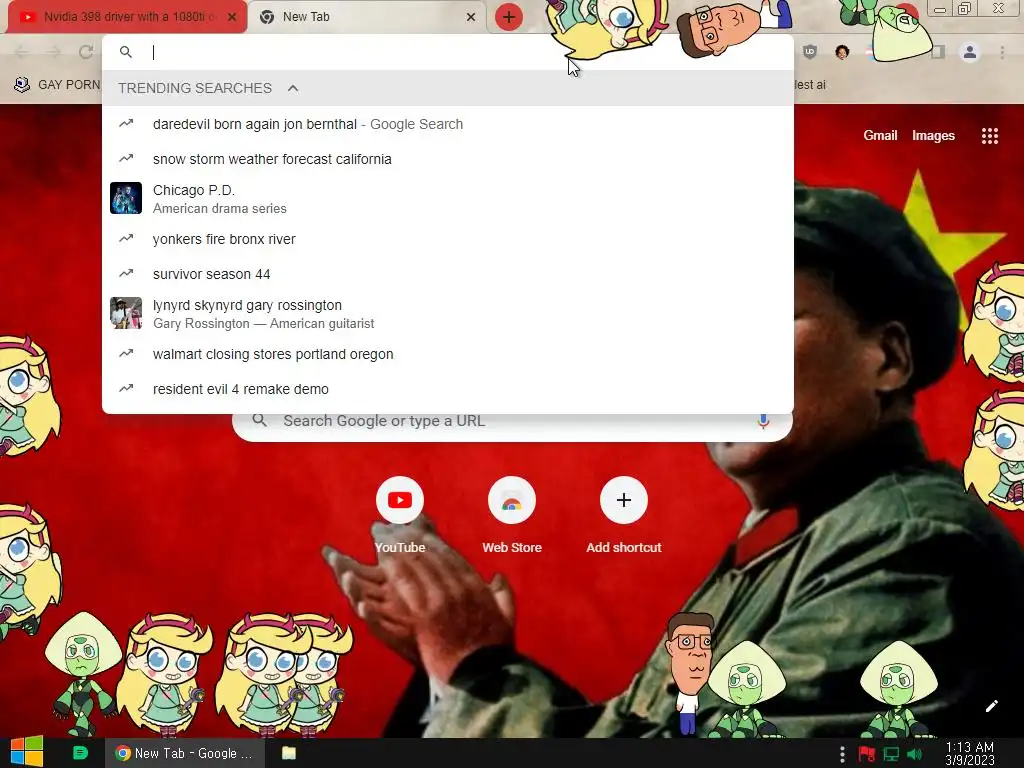Open the YouTube shortcut

400,516
